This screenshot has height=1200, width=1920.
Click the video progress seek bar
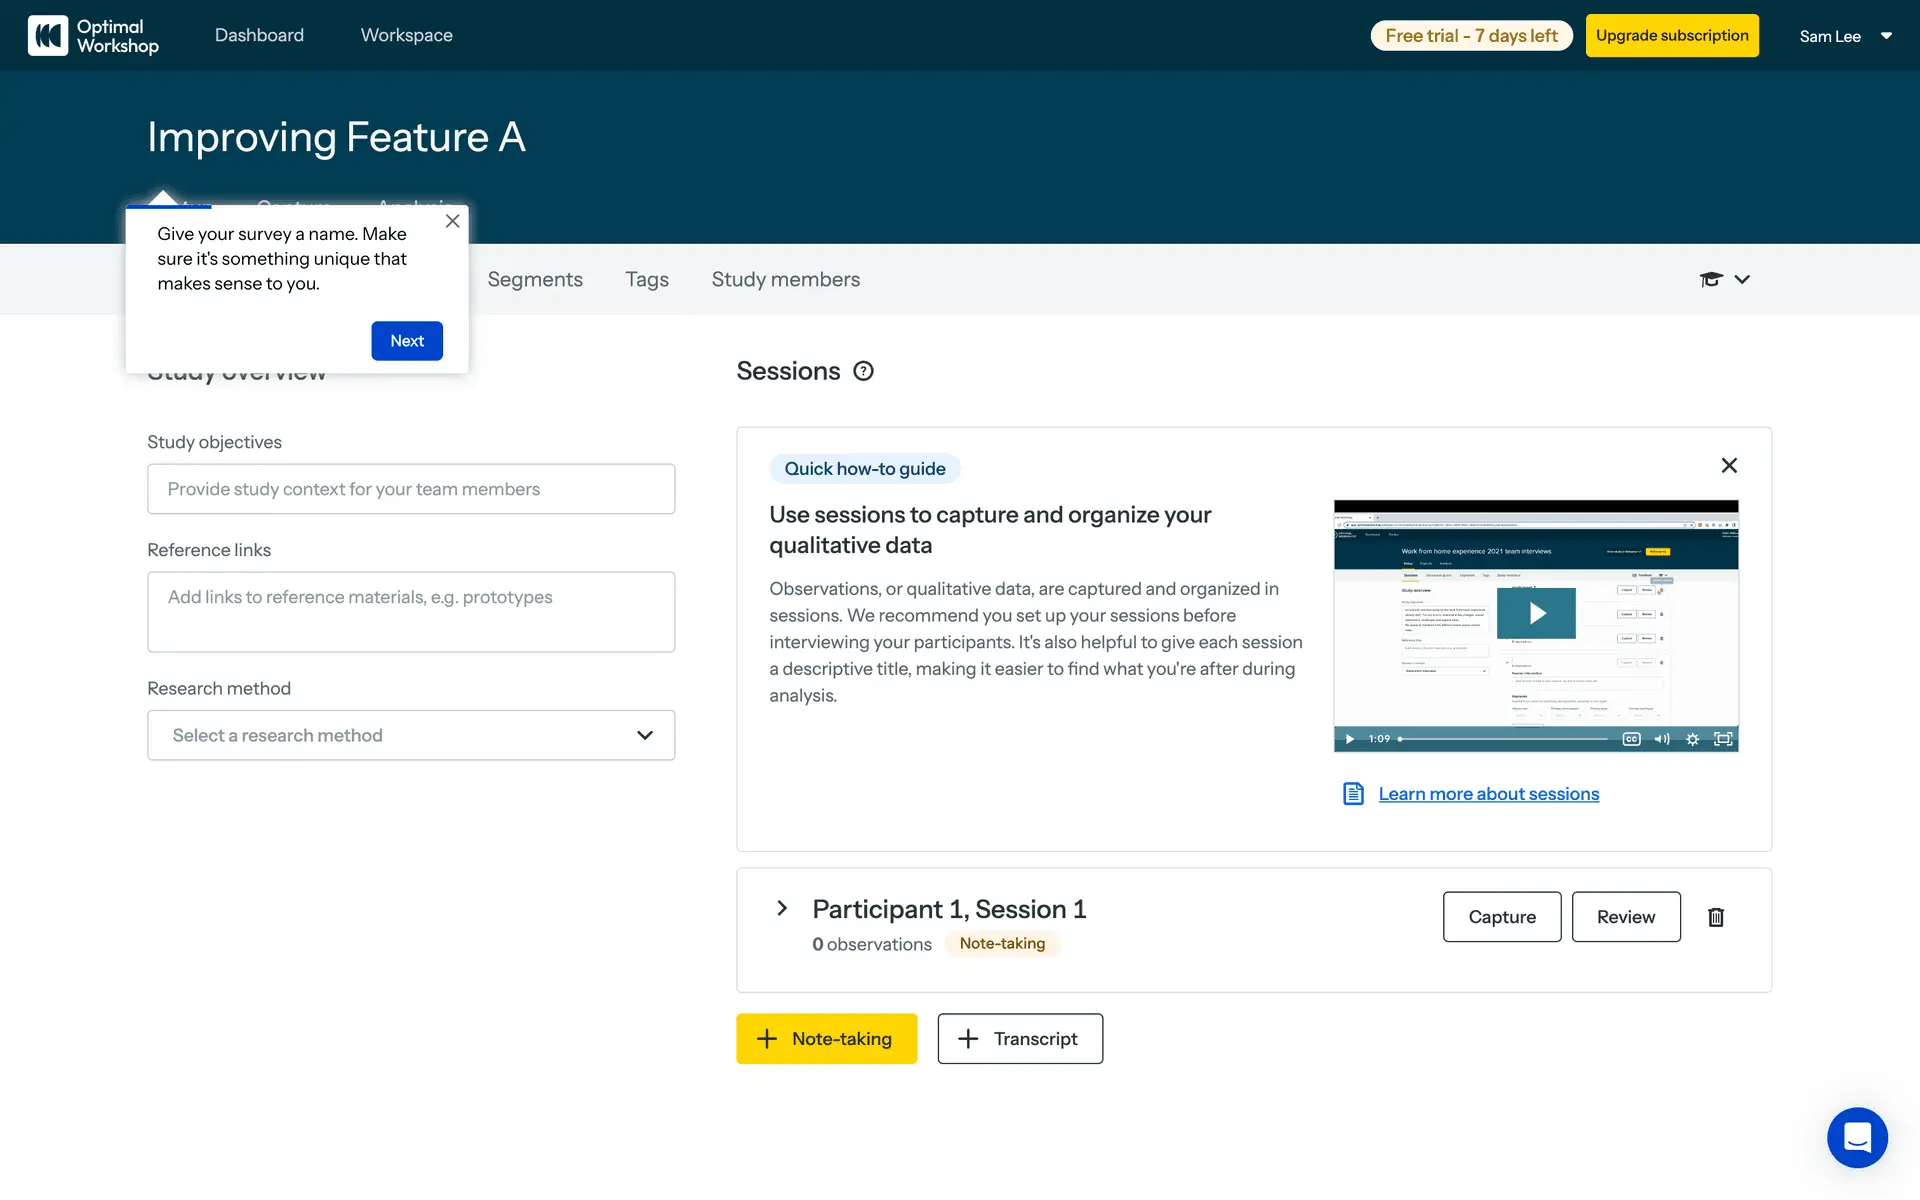1505,739
